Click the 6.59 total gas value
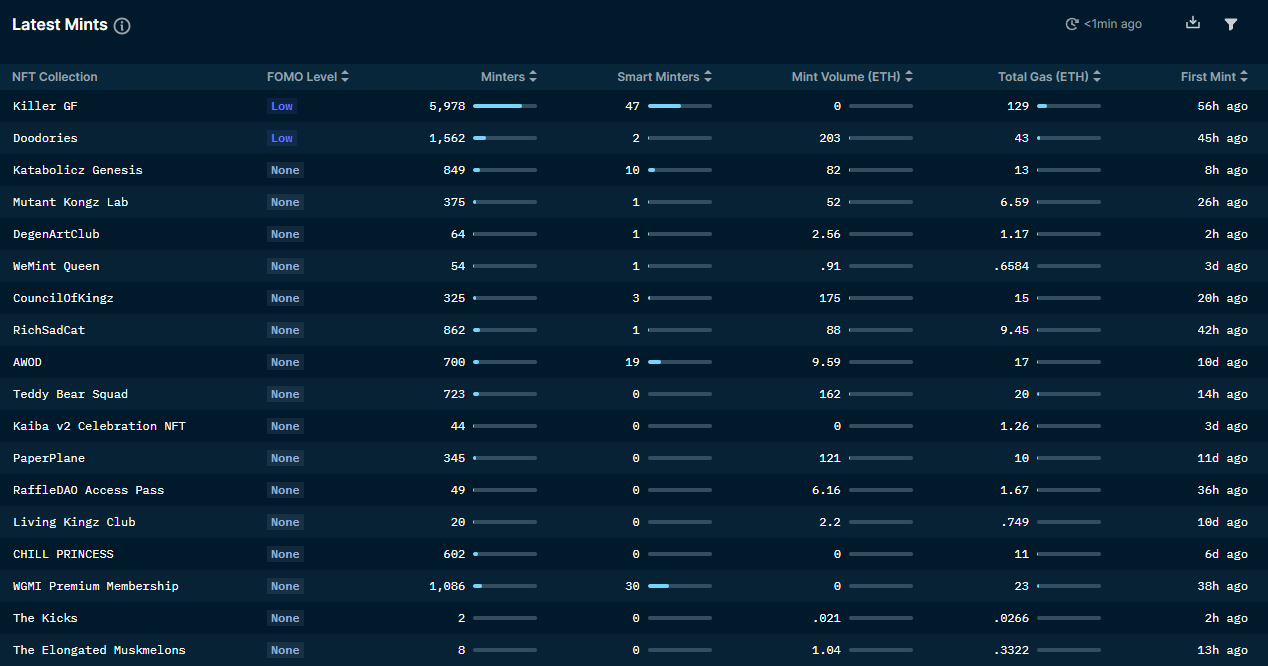1268x666 pixels. pos(1014,202)
